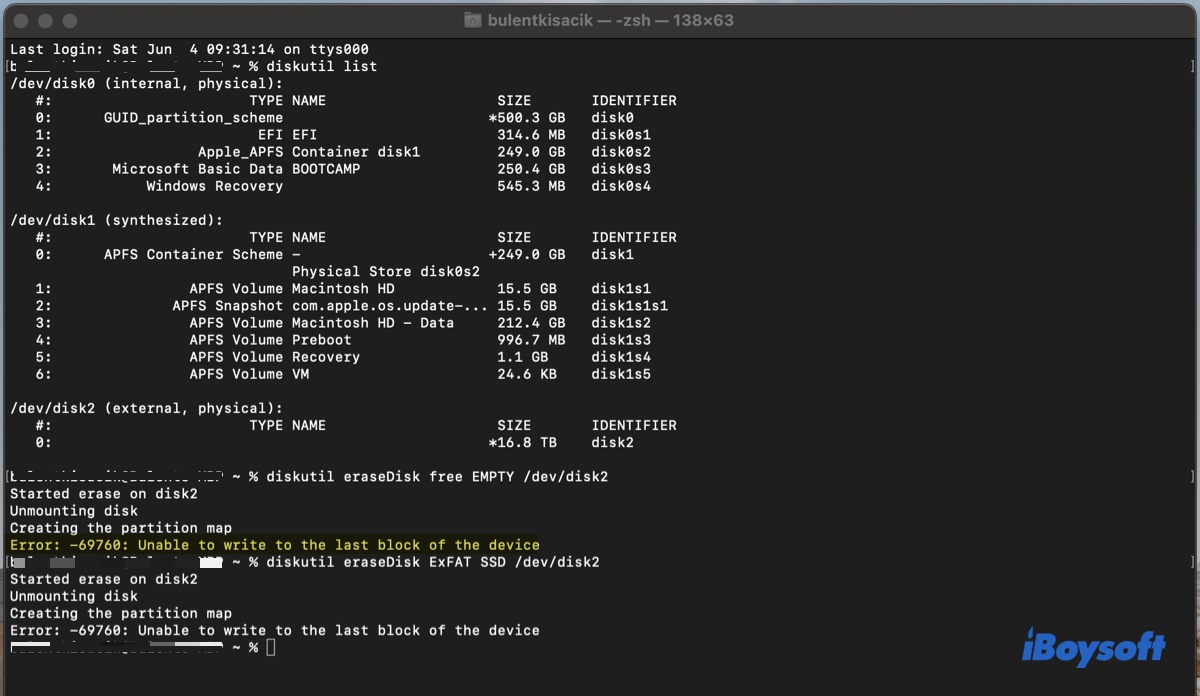Screen dimensions: 1200x696
Task: Click the 'Windows Recovery' partition type
Action: 214,186
